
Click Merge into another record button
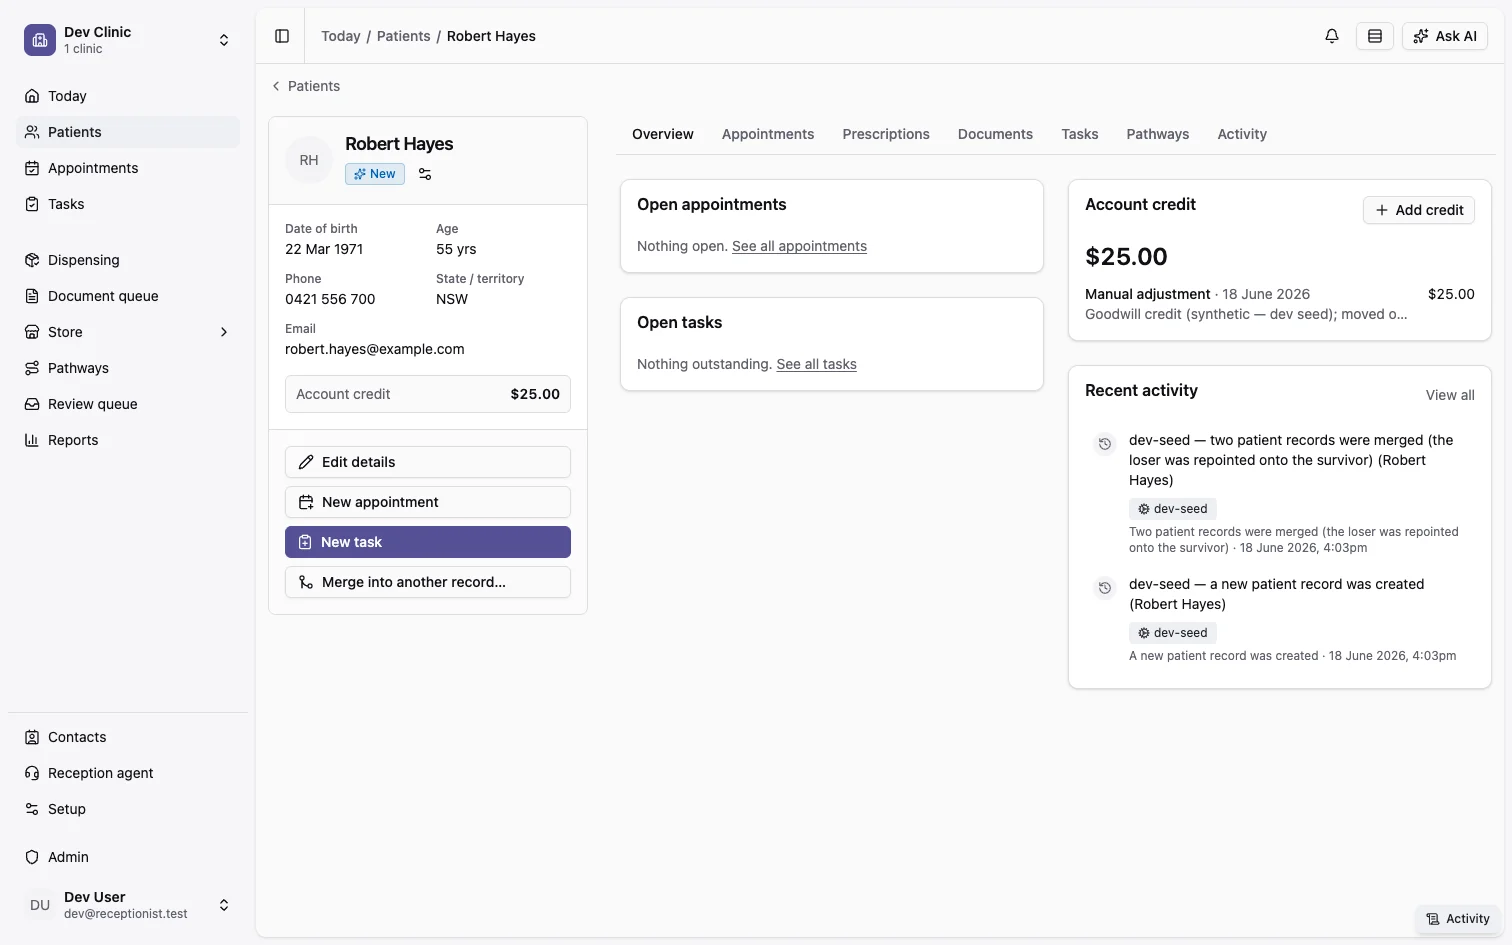click(428, 582)
